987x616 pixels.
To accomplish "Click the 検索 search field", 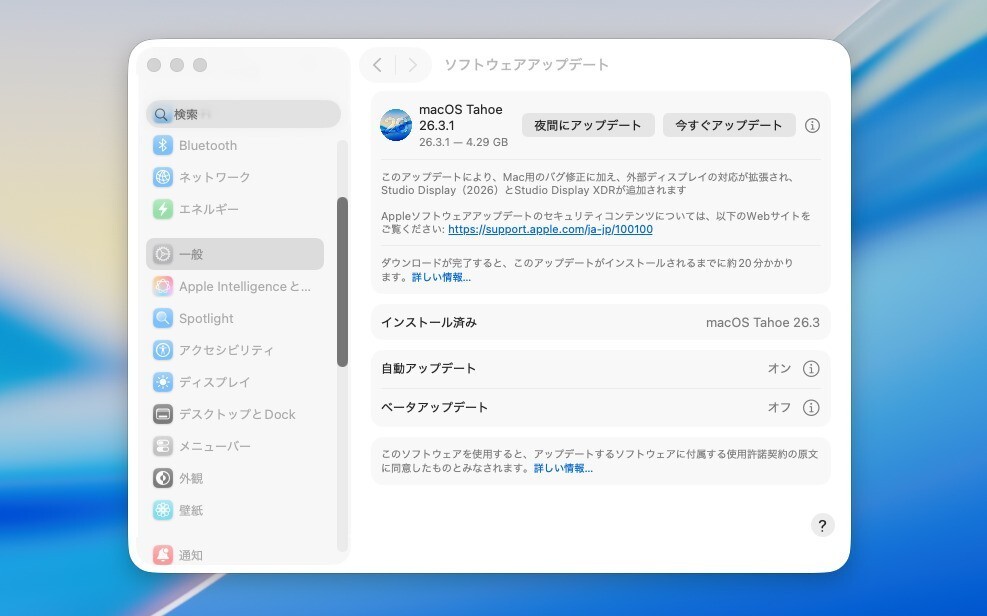I will (x=244, y=115).
